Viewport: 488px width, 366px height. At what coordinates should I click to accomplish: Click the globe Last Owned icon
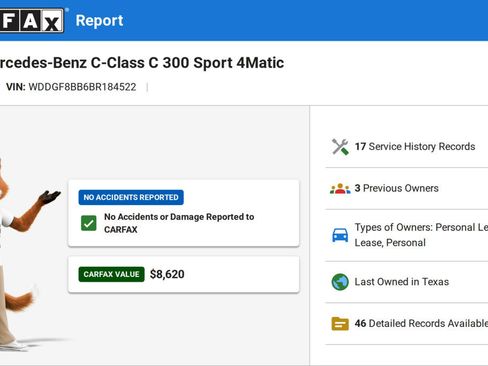pyautogui.click(x=340, y=282)
